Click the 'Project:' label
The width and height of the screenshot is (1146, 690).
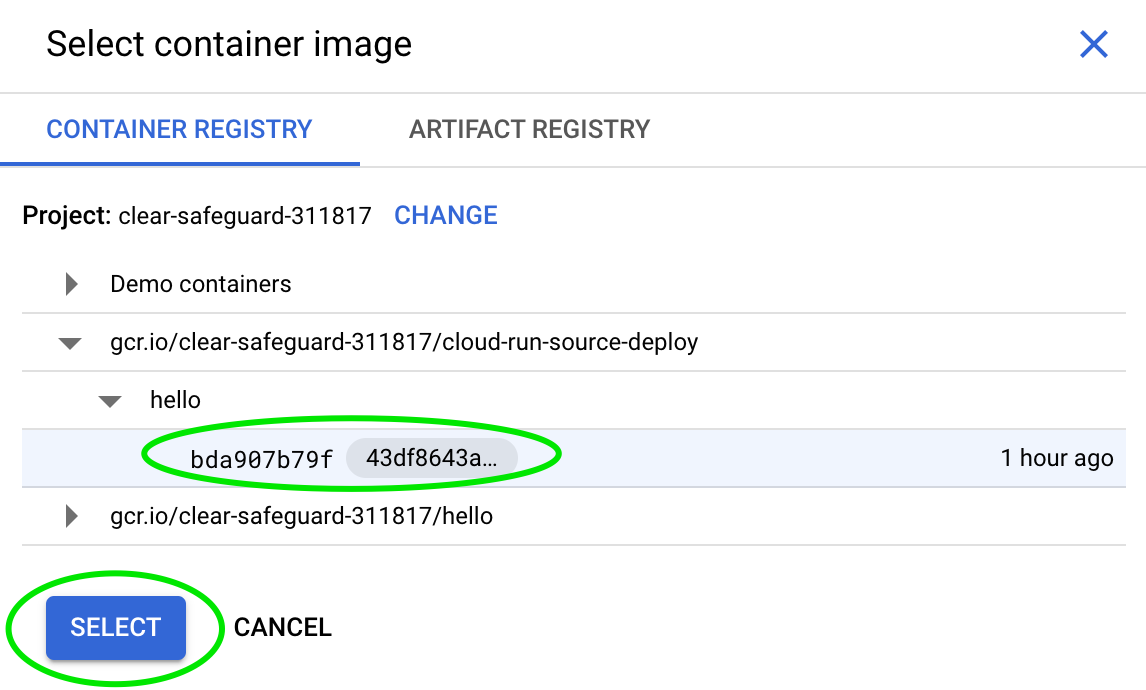(x=66, y=215)
